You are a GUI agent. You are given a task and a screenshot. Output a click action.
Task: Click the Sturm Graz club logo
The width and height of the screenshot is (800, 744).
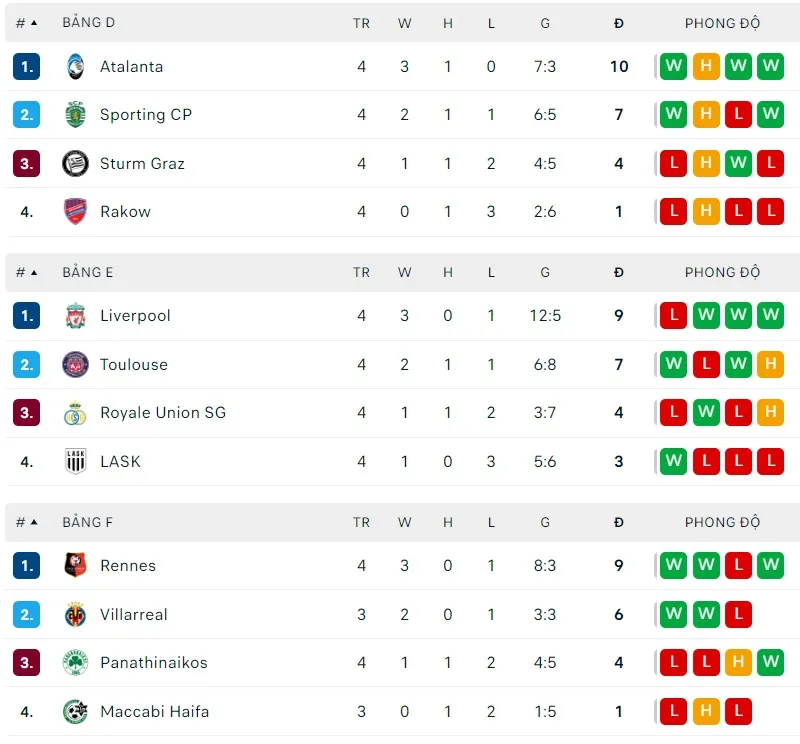(x=75, y=163)
